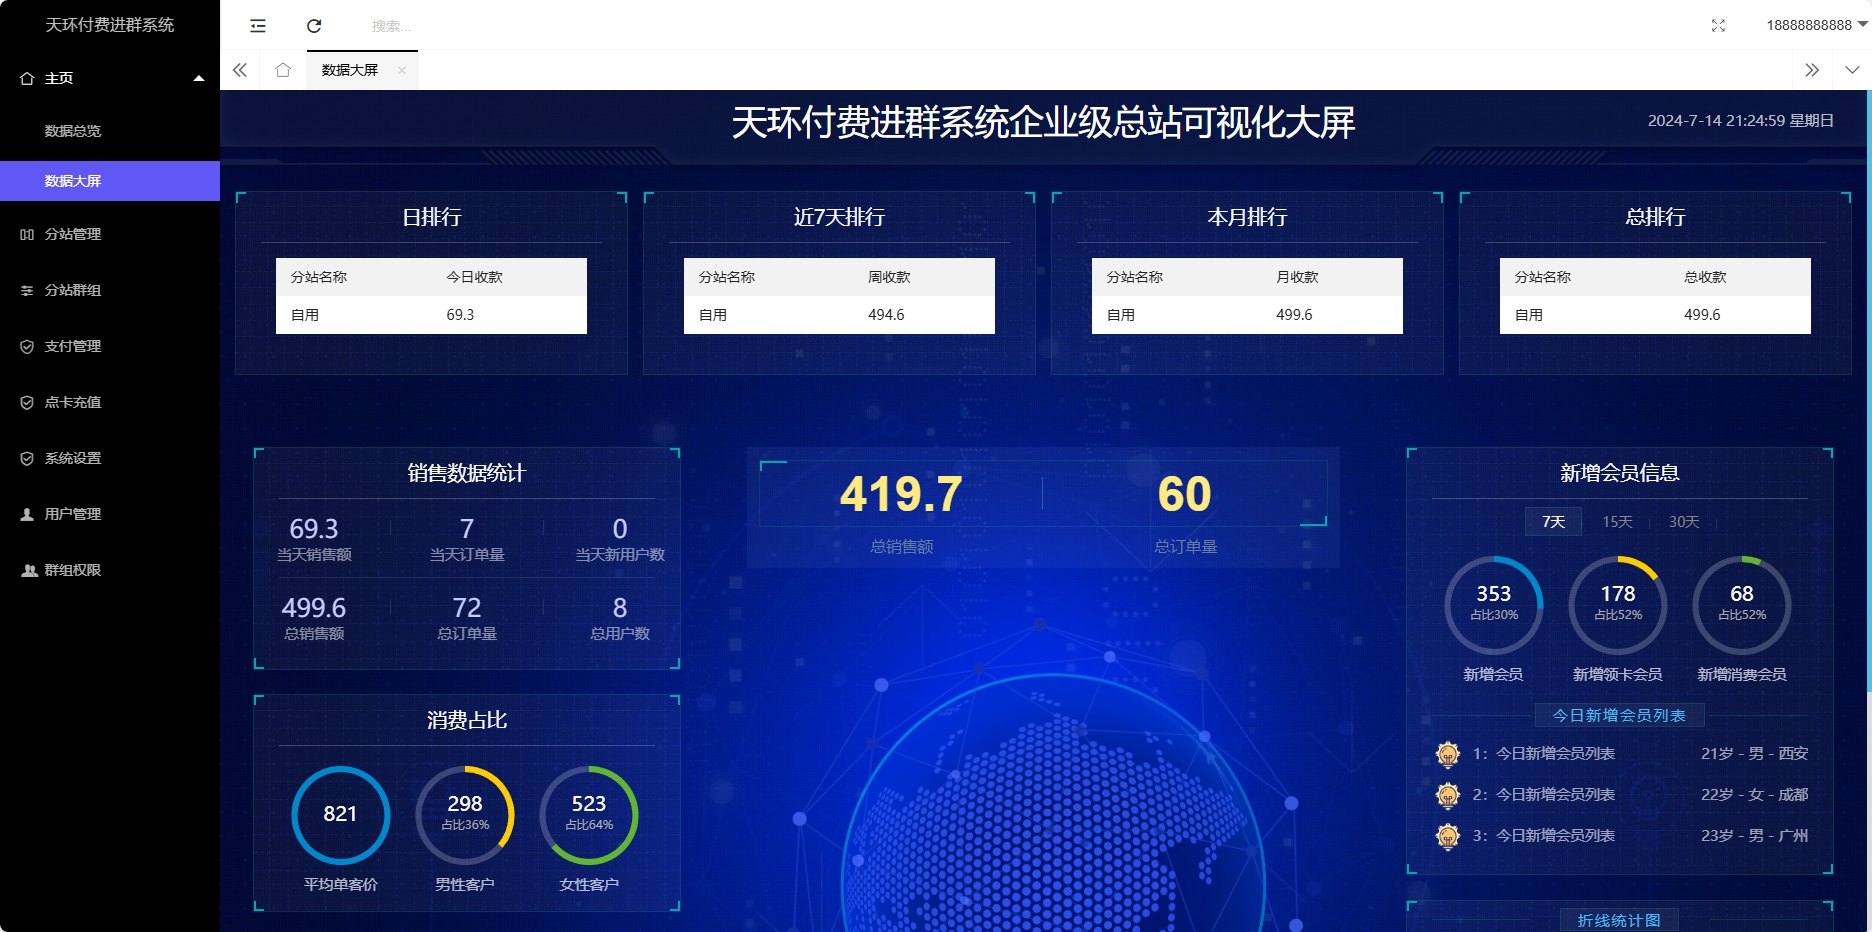Viewport: 1872px width, 932px height.
Task: Switch member stats to 30天 view
Action: tap(1684, 521)
